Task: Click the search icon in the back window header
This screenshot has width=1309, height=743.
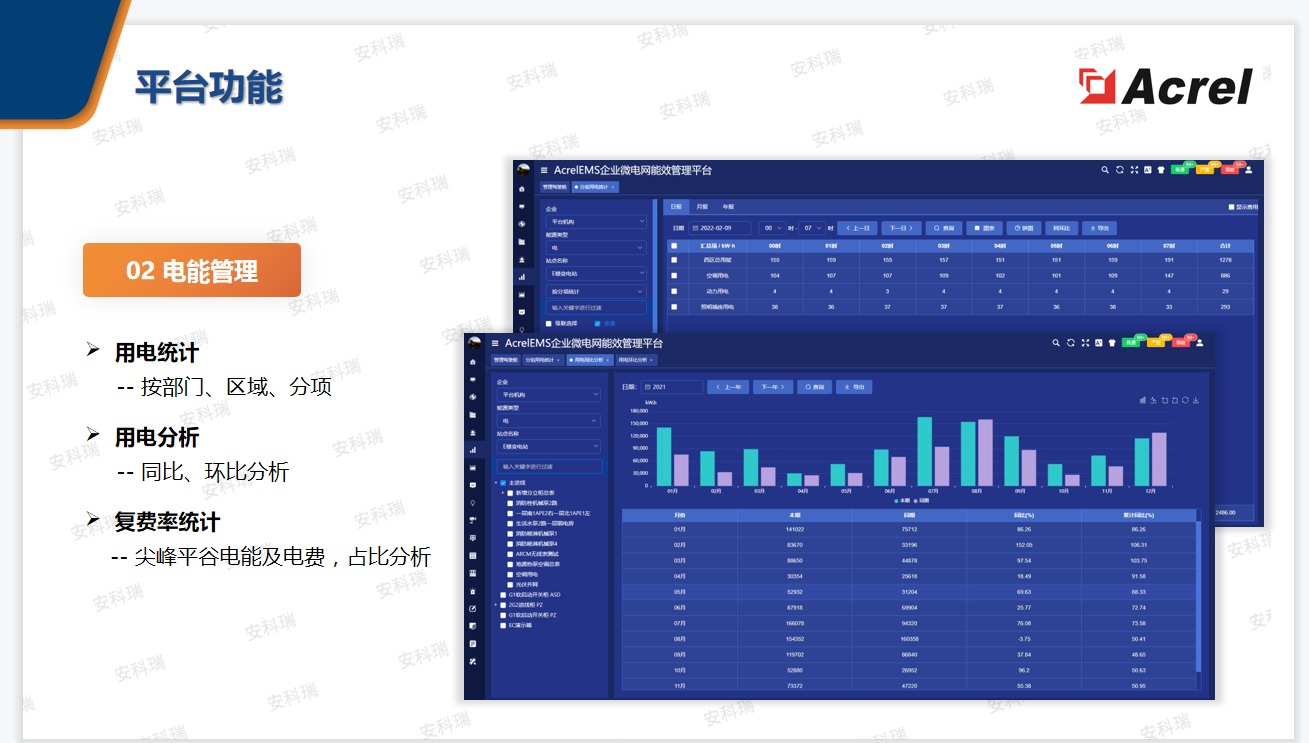Action: click(x=1105, y=170)
